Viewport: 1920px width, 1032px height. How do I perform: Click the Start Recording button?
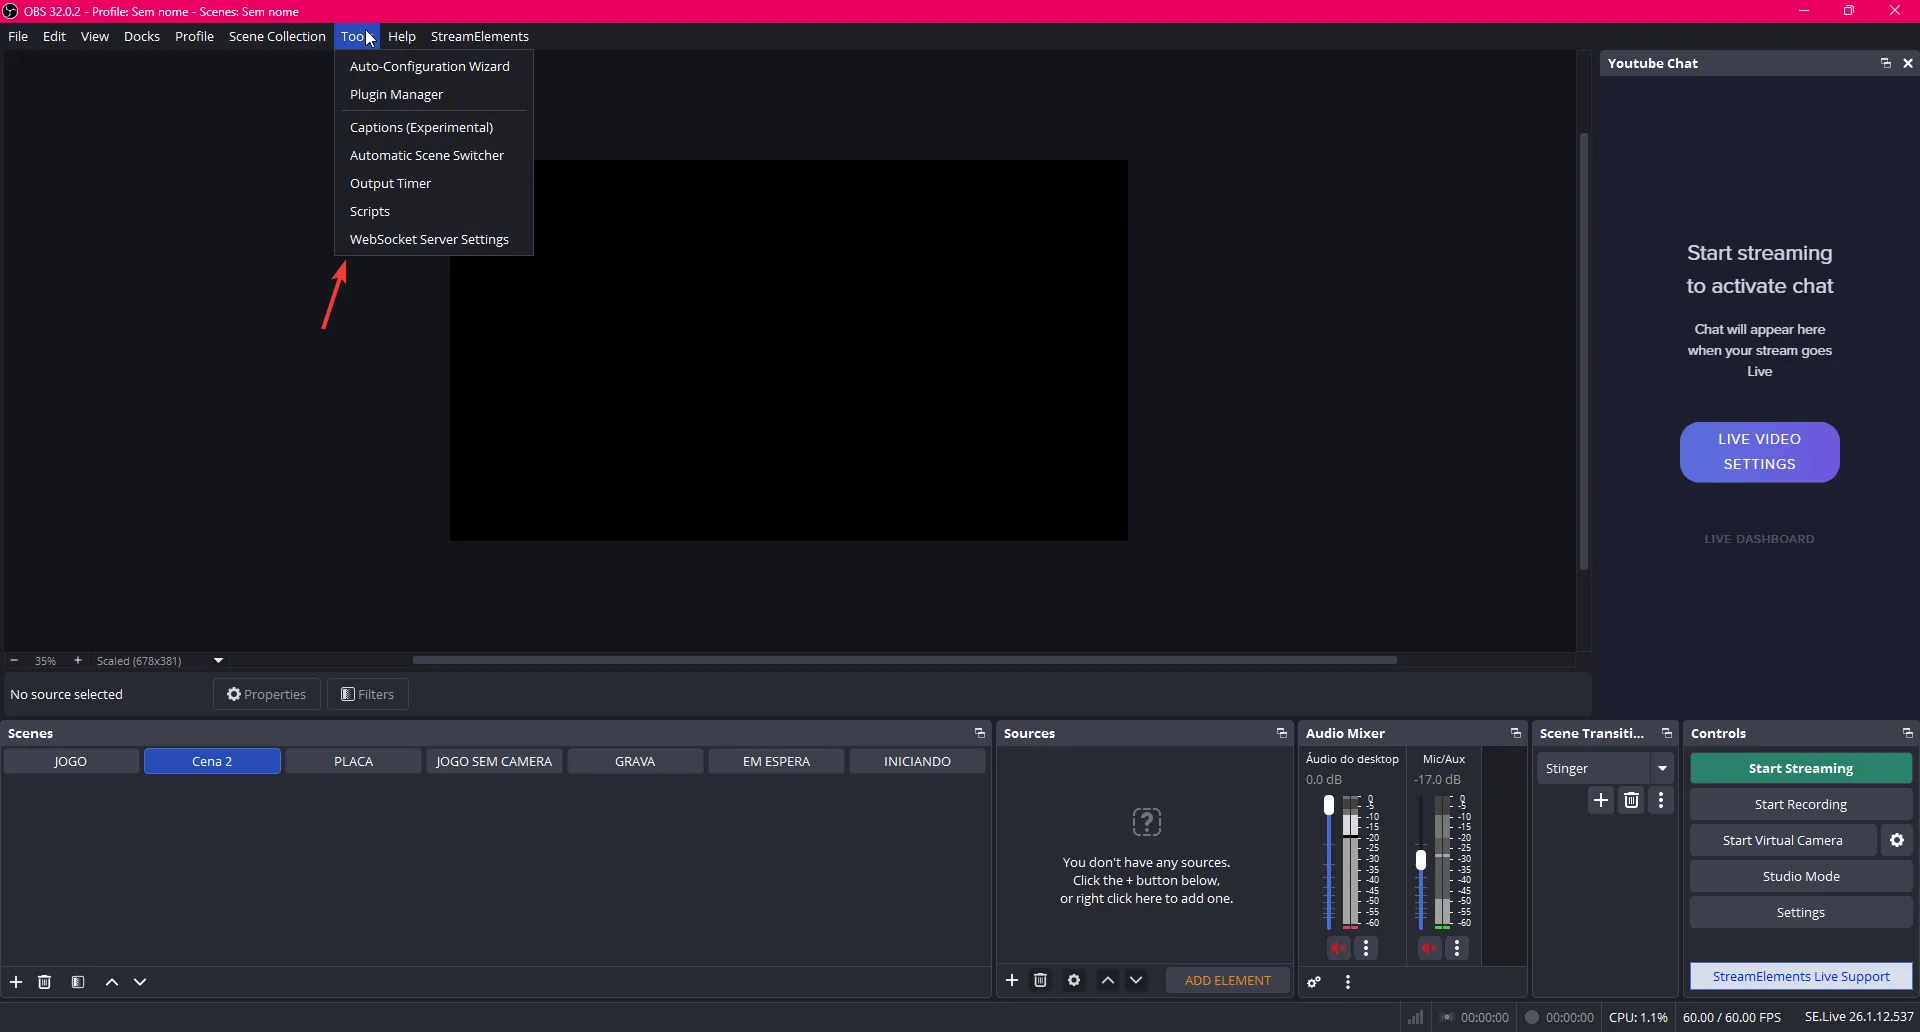coord(1800,804)
